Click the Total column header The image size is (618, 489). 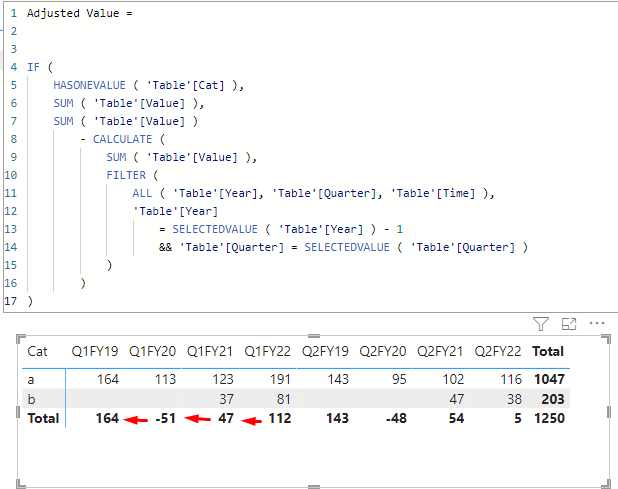[548, 351]
